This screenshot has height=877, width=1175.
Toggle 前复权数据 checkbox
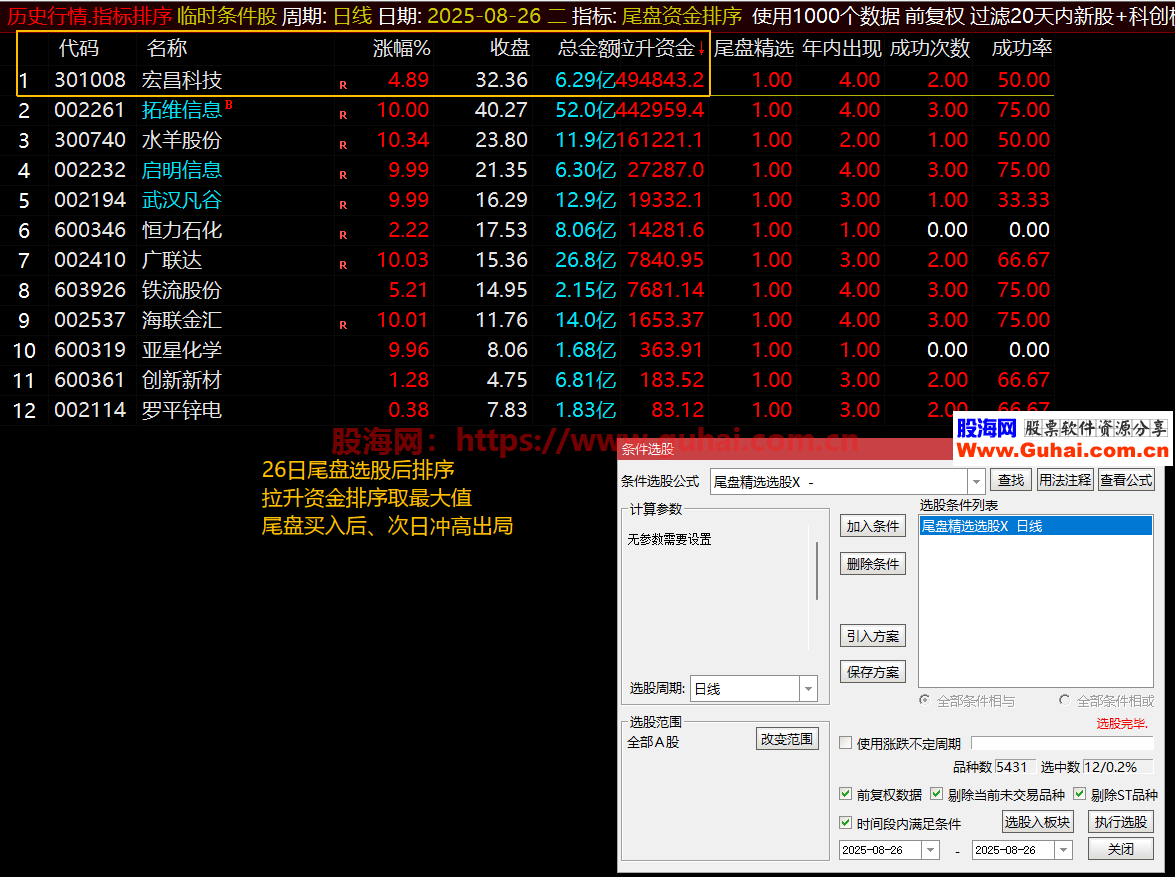pos(845,794)
